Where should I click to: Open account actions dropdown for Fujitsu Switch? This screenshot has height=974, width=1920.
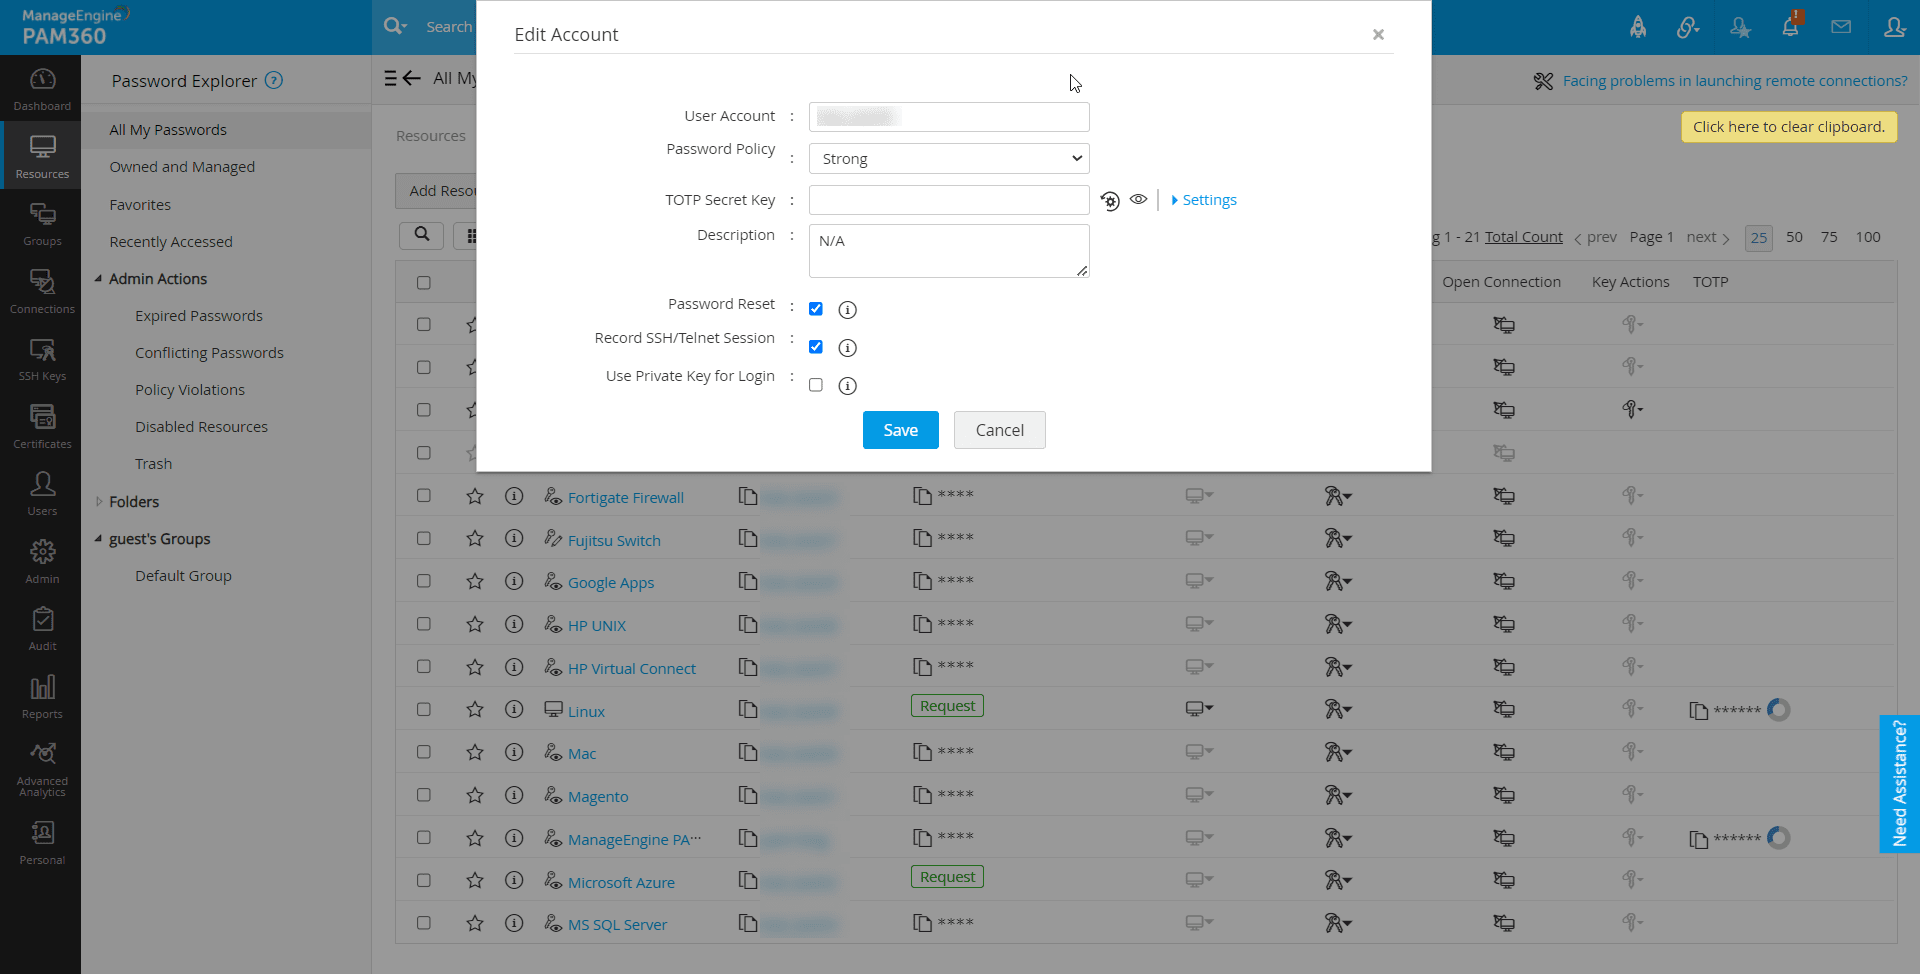[x=1338, y=539]
